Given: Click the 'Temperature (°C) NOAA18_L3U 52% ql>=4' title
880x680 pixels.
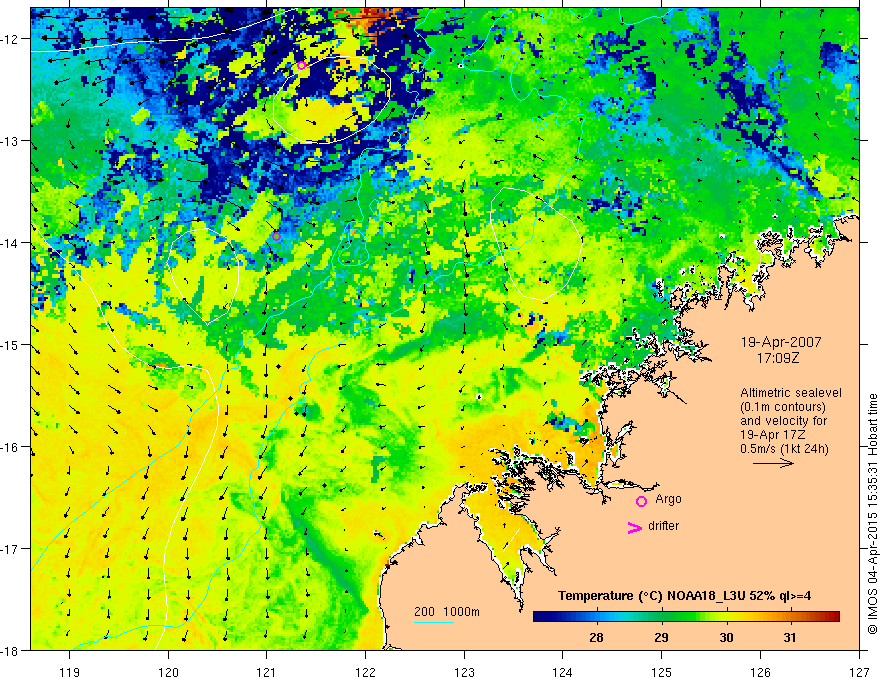Looking at the screenshot, I should [684, 596].
